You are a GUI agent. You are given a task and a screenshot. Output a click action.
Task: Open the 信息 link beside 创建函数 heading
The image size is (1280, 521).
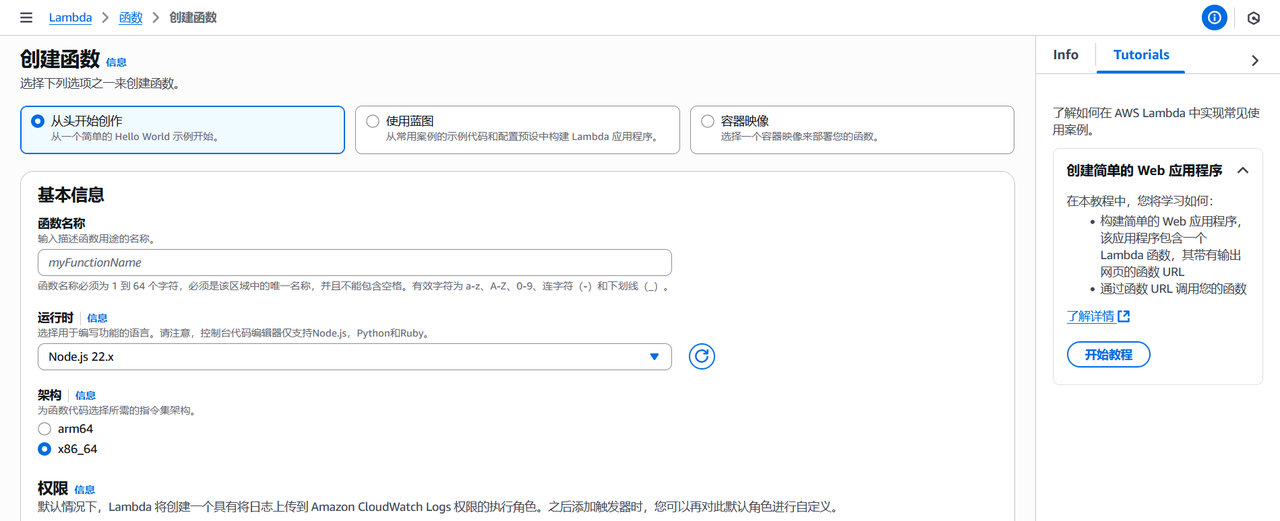coord(117,62)
